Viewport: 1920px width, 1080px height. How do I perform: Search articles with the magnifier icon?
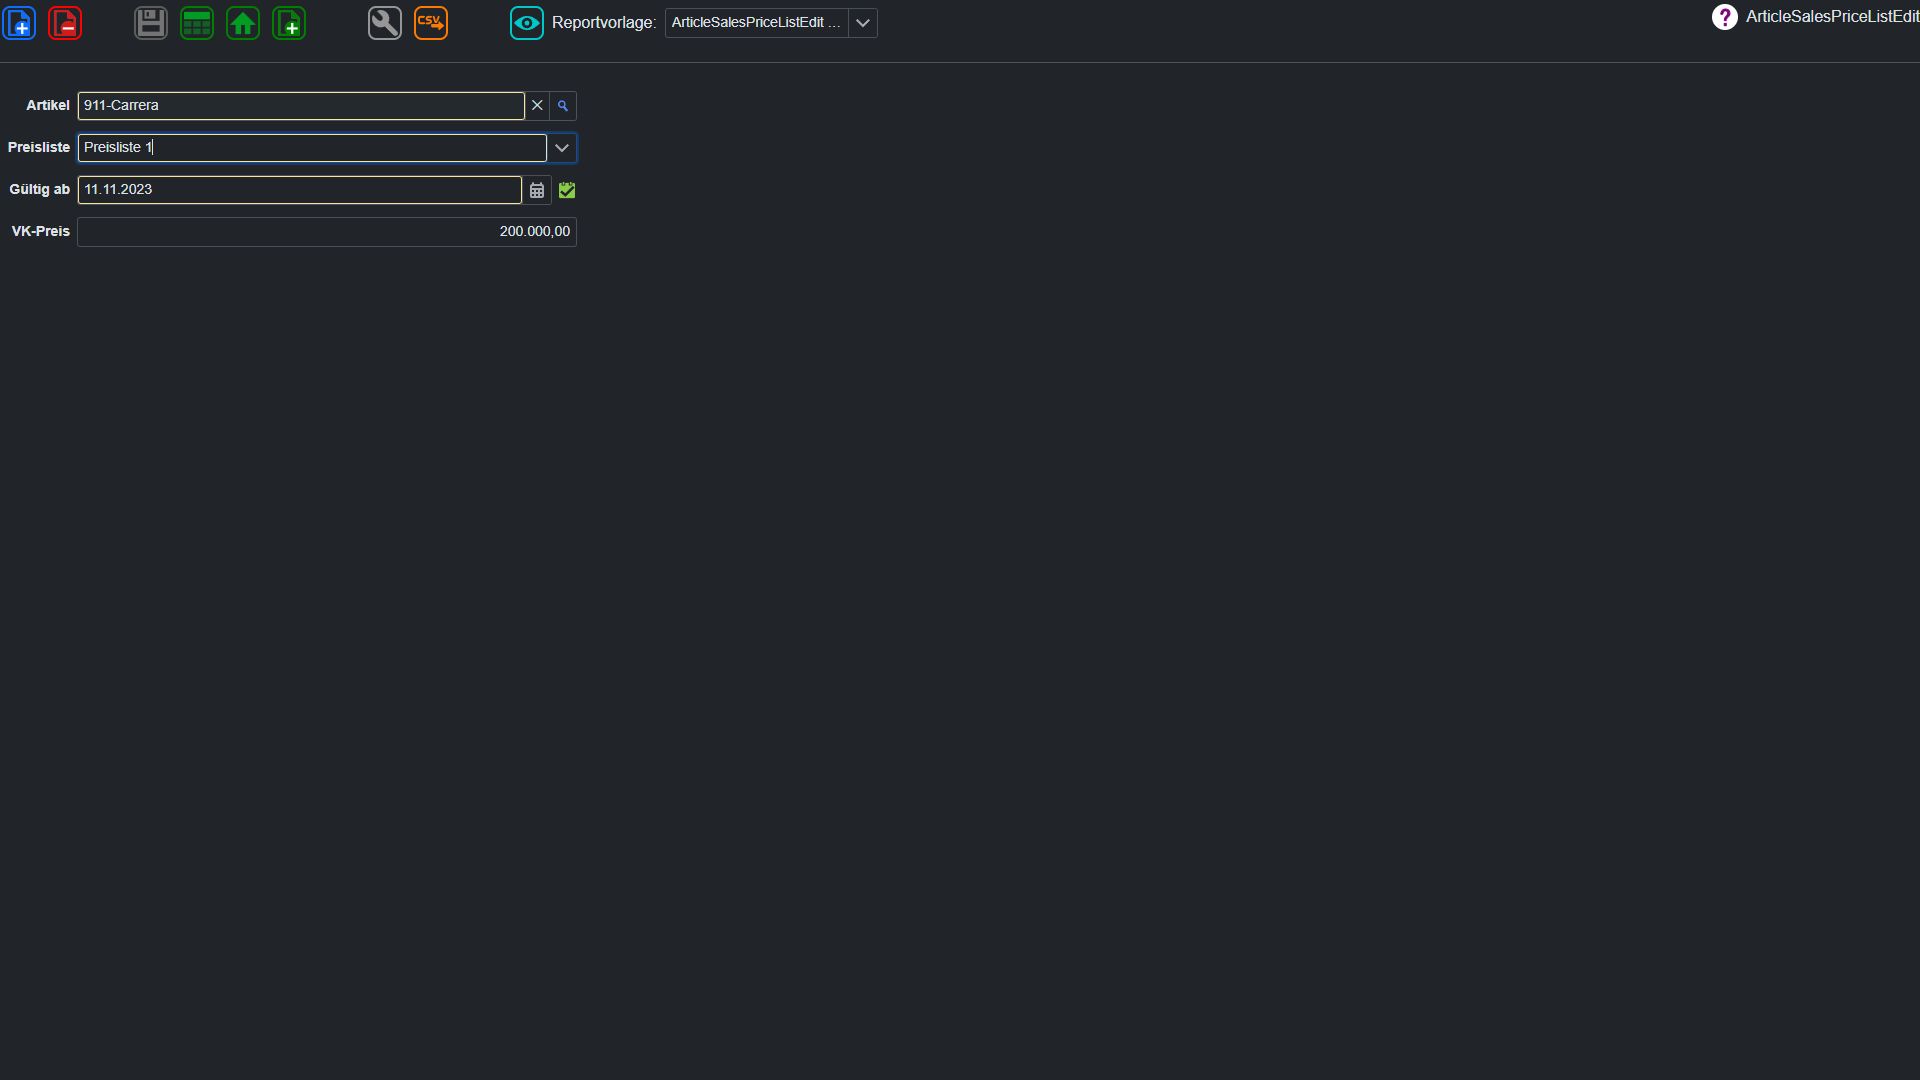(x=563, y=106)
